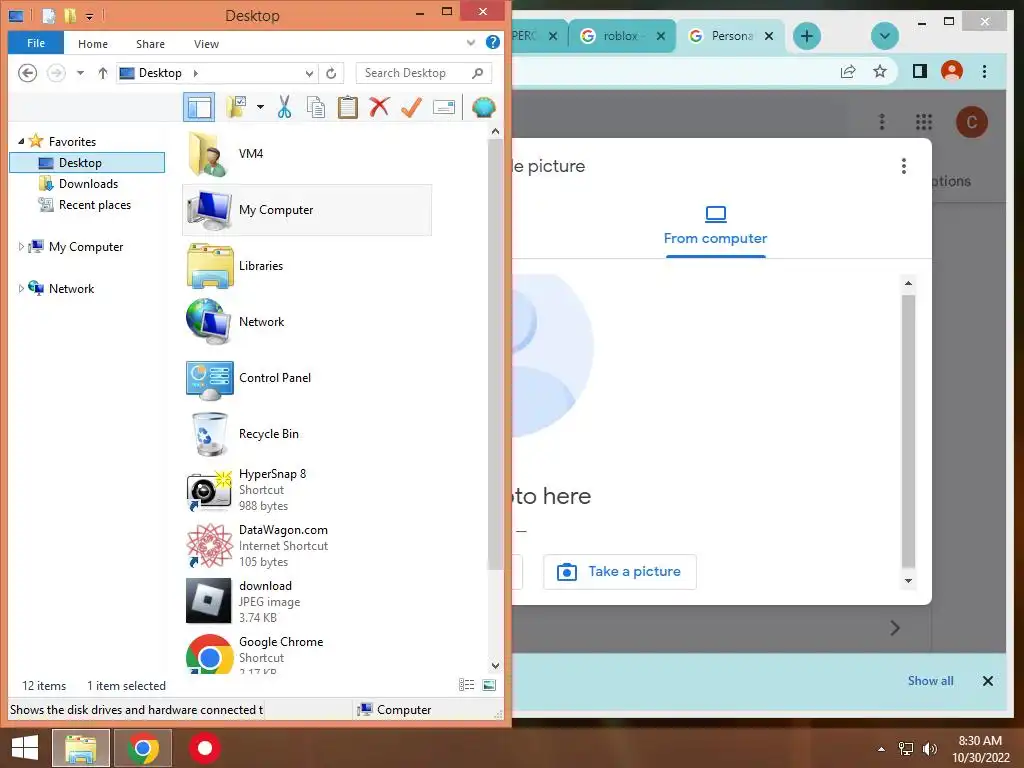Select the Google Chrome shortcut
Image resolution: width=1024 pixels, height=768 pixels.
pyautogui.click(x=307, y=653)
